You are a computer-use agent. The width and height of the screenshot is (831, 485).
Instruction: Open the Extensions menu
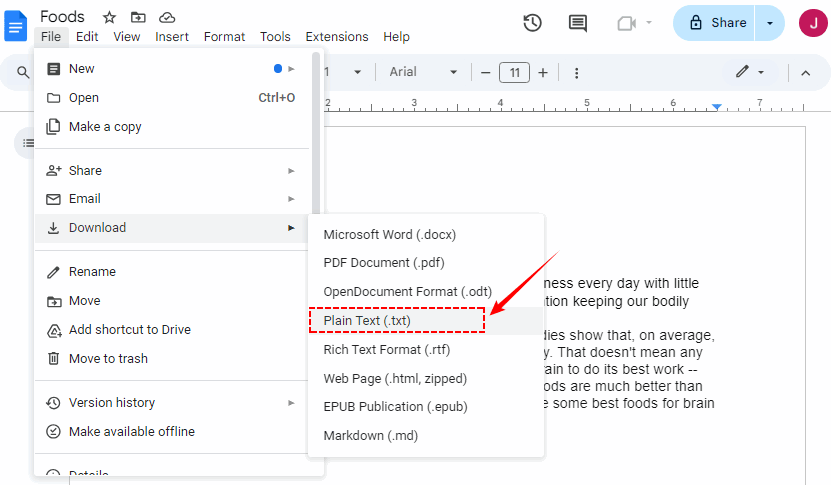click(337, 37)
